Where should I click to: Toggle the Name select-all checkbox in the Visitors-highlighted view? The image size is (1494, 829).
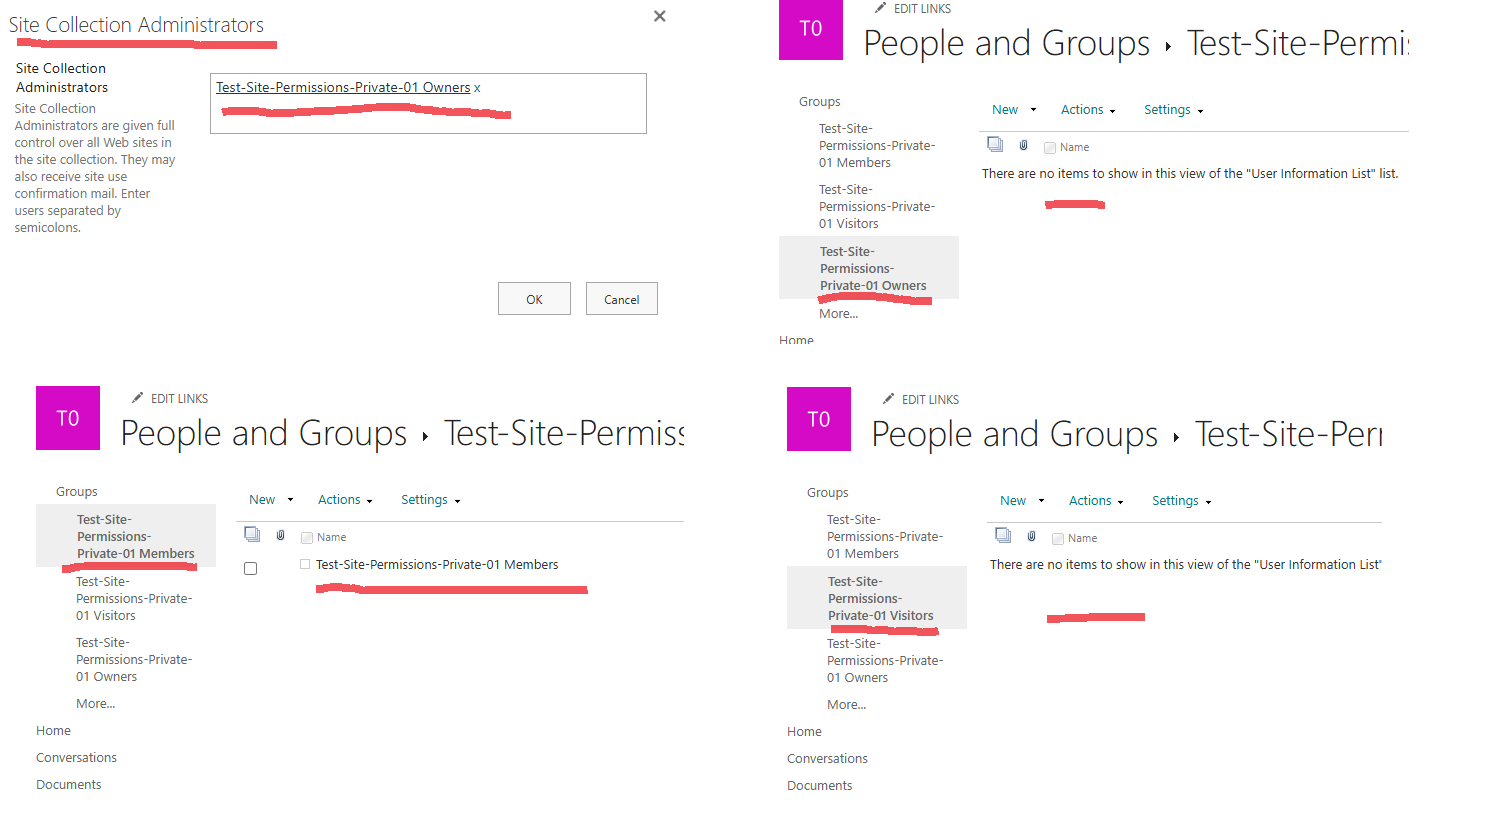(1058, 539)
